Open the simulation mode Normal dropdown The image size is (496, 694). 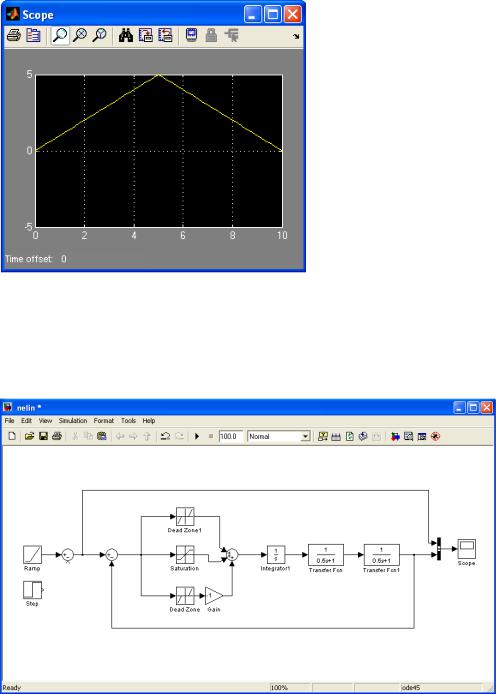279,436
